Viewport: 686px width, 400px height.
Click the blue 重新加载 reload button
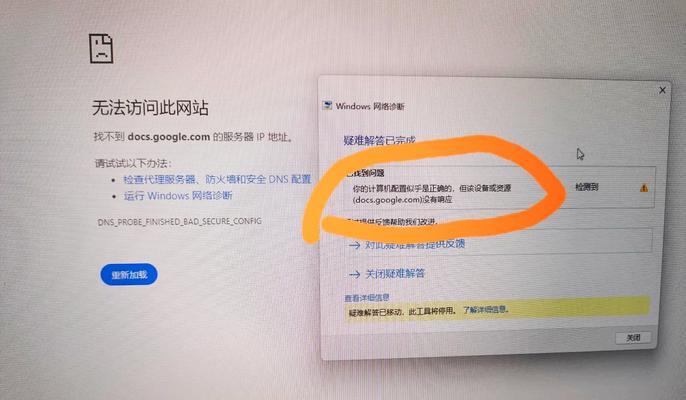(129, 274)
